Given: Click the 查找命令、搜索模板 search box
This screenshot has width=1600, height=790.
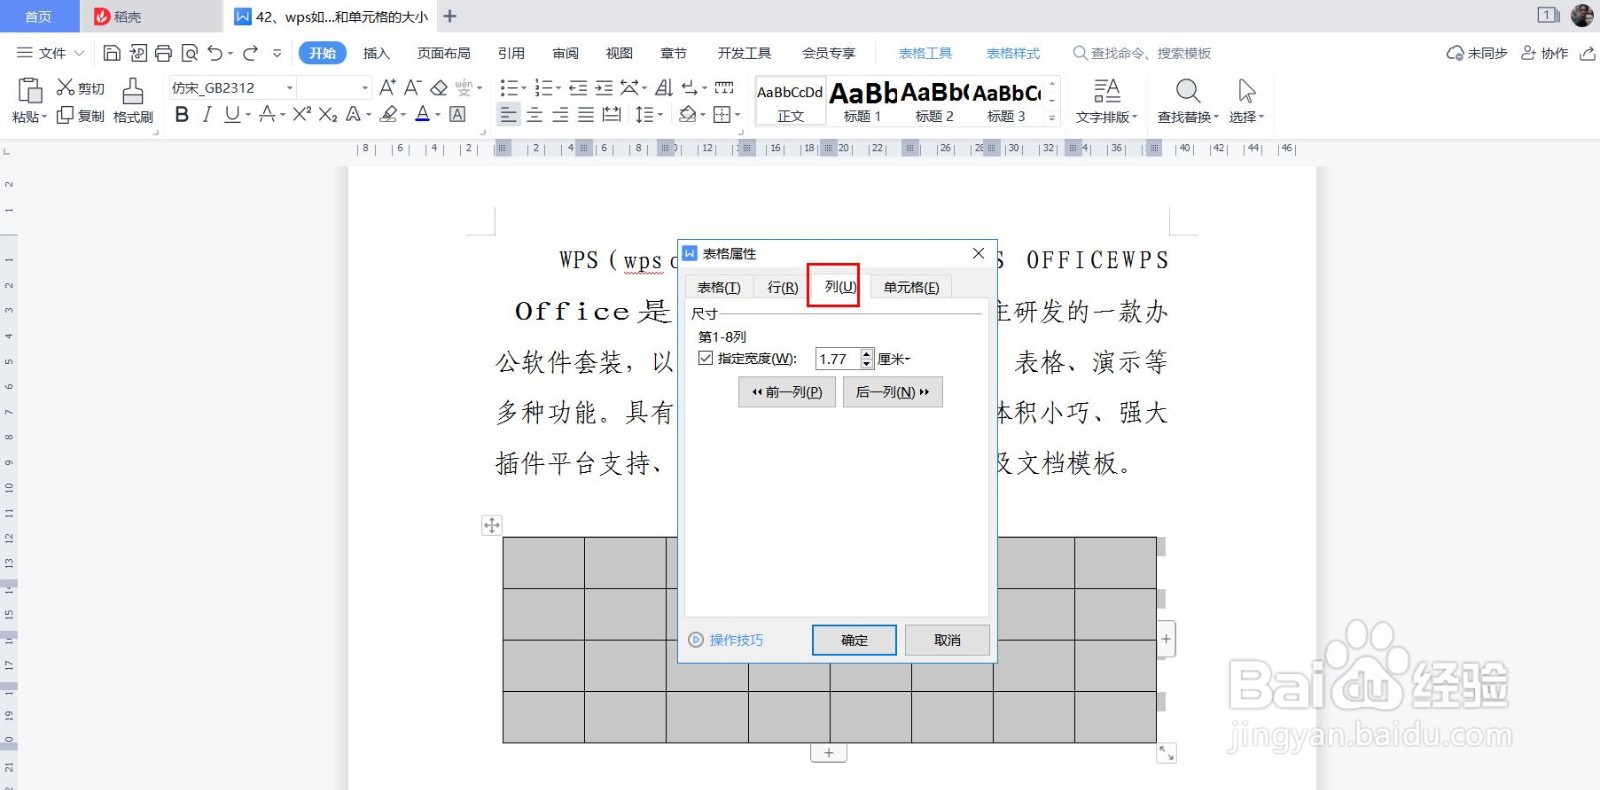Looking at the screenshot, I should 1142,53.
